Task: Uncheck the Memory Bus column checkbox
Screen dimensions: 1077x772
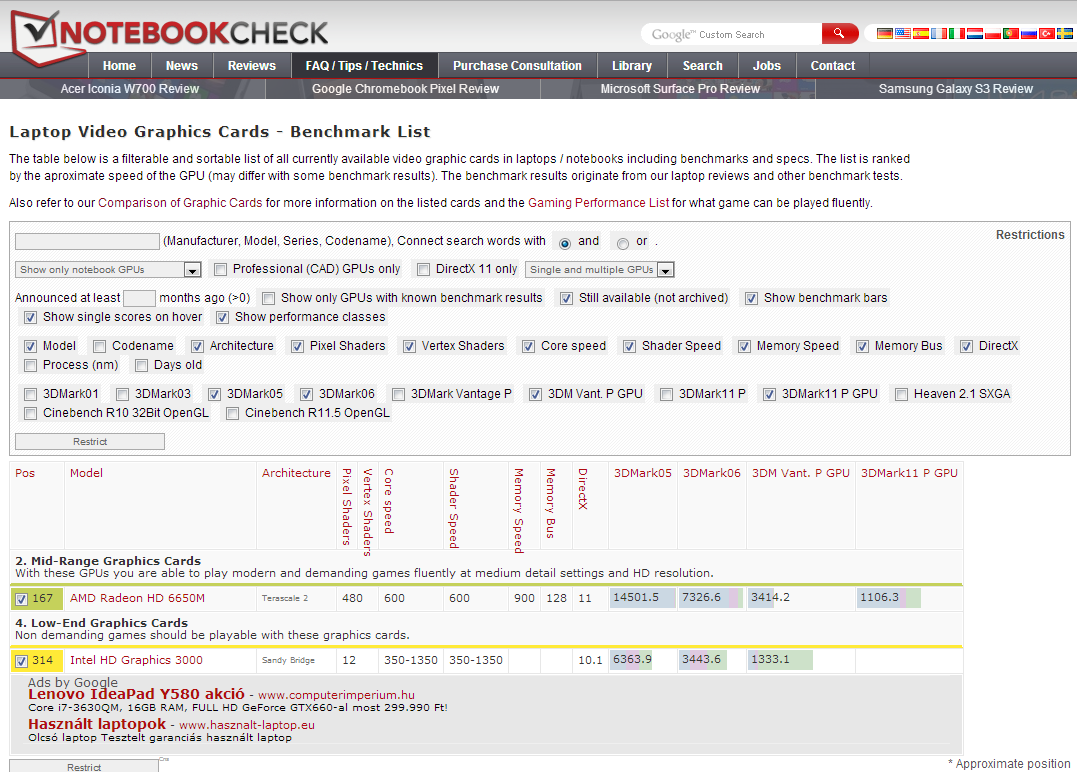Action: click(x=862, y=346)
